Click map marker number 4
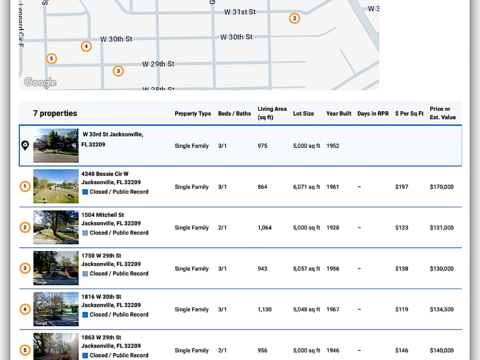The height and width of the screenshot is (360, 480). pos(86,46)
